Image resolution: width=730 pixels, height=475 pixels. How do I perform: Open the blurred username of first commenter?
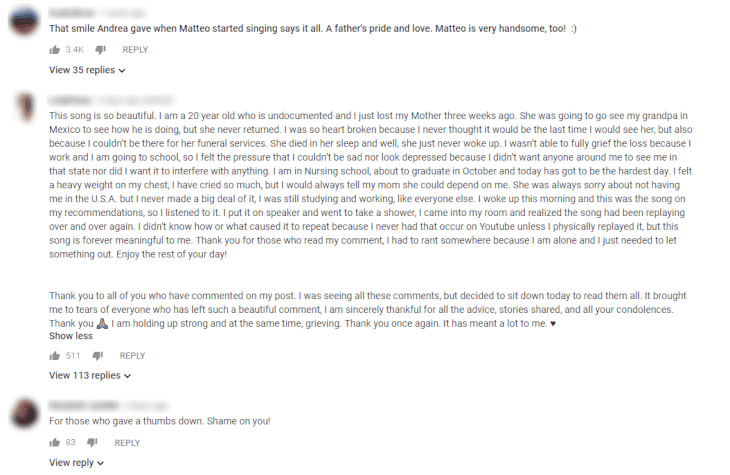[x=71, y=13]
